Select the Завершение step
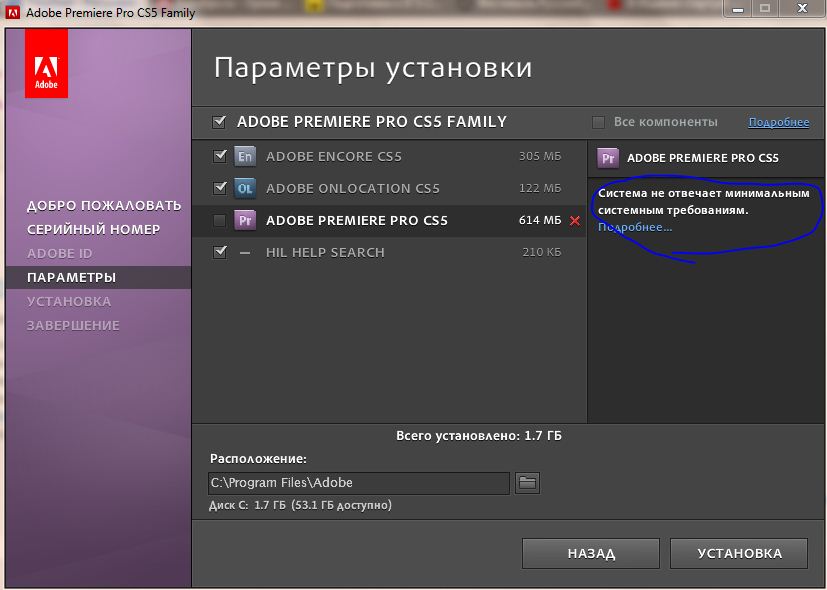 (73, 325)
